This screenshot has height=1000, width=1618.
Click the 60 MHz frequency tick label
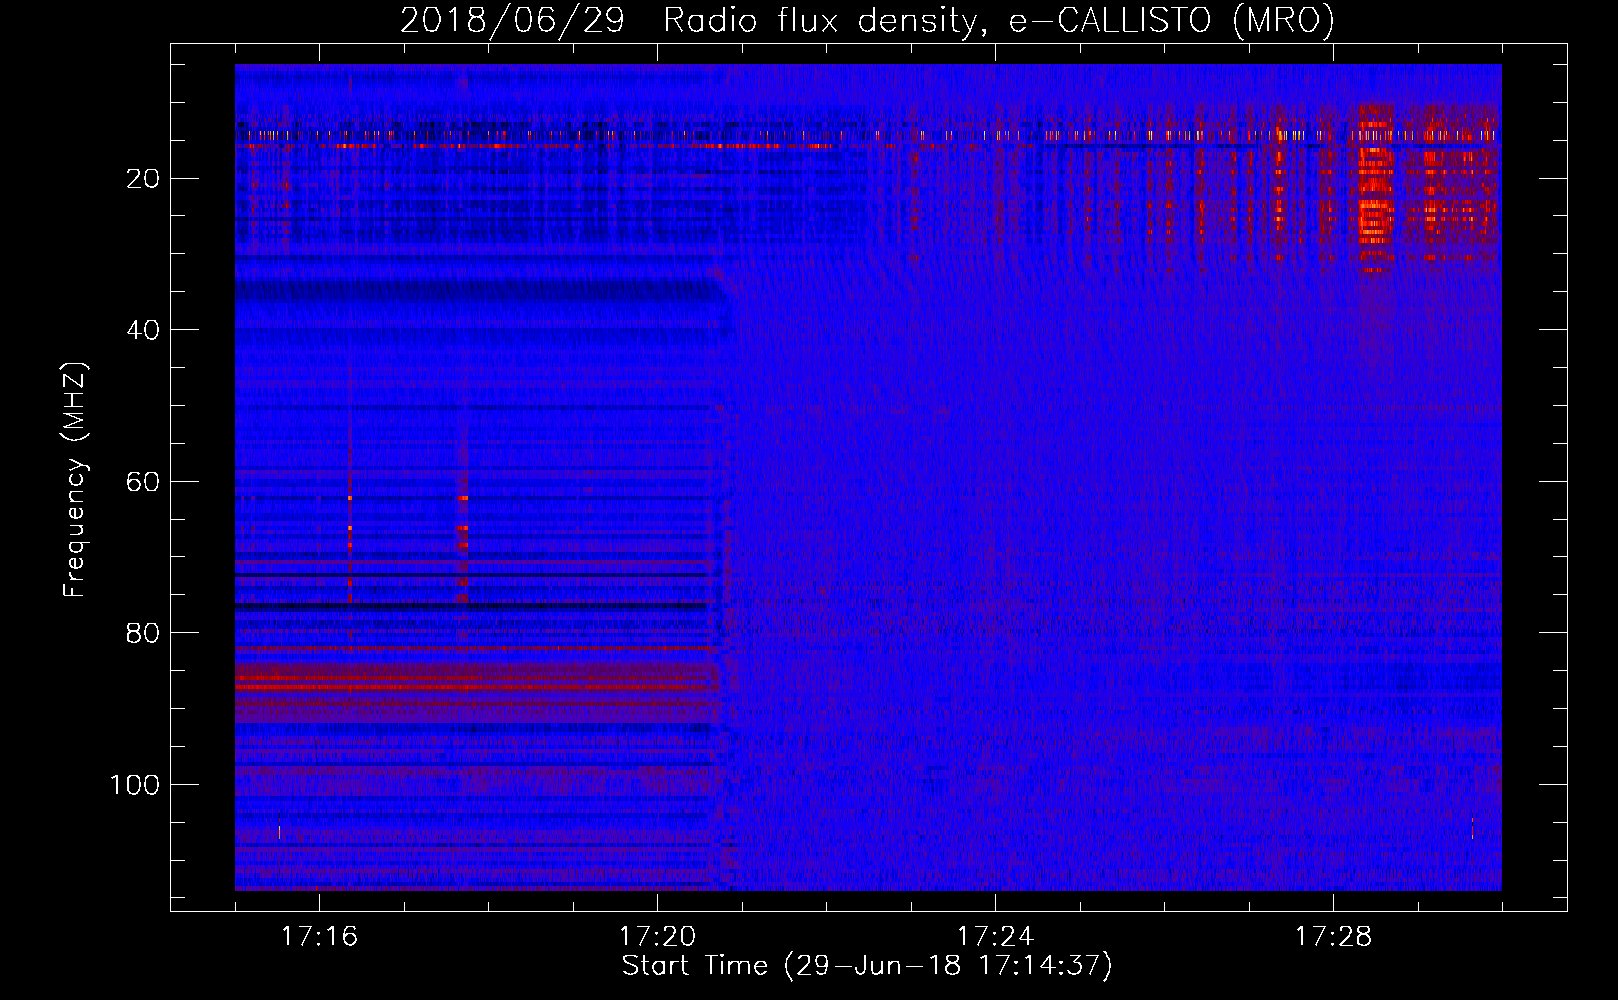pos(144,482)
